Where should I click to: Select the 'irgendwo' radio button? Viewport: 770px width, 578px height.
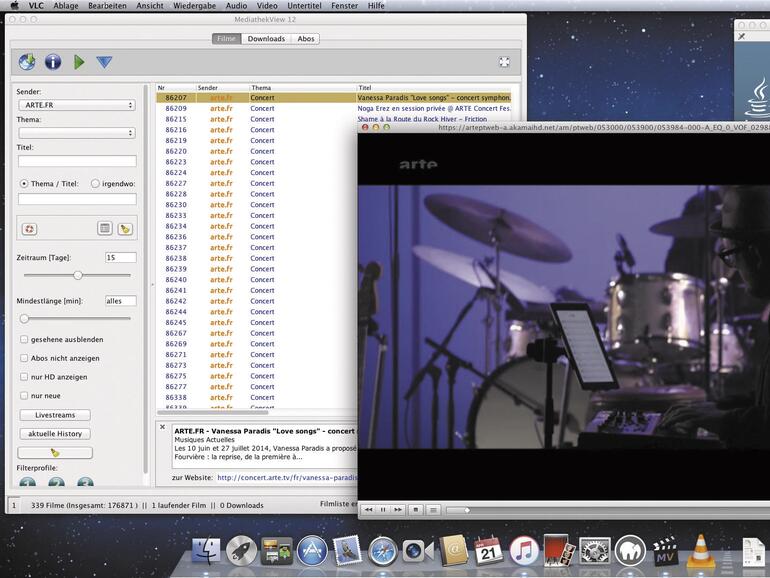click(x=96, y=184)
